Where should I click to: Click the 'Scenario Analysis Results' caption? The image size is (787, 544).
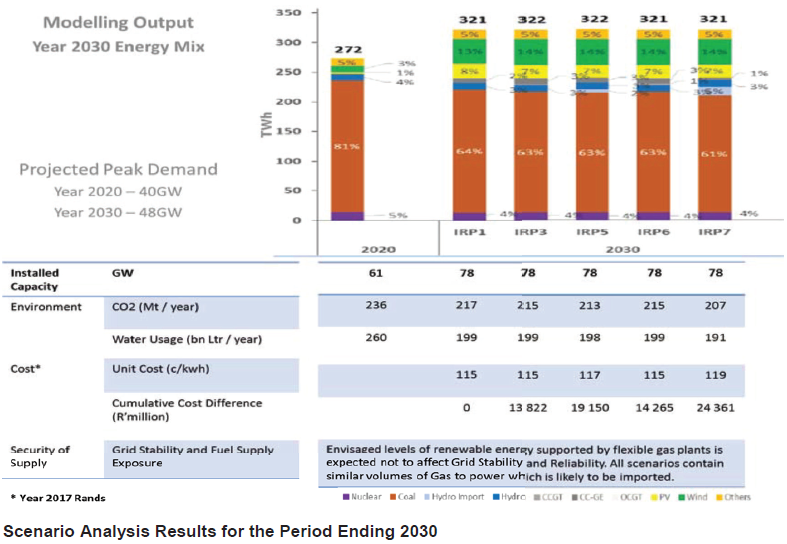[220, 531]
